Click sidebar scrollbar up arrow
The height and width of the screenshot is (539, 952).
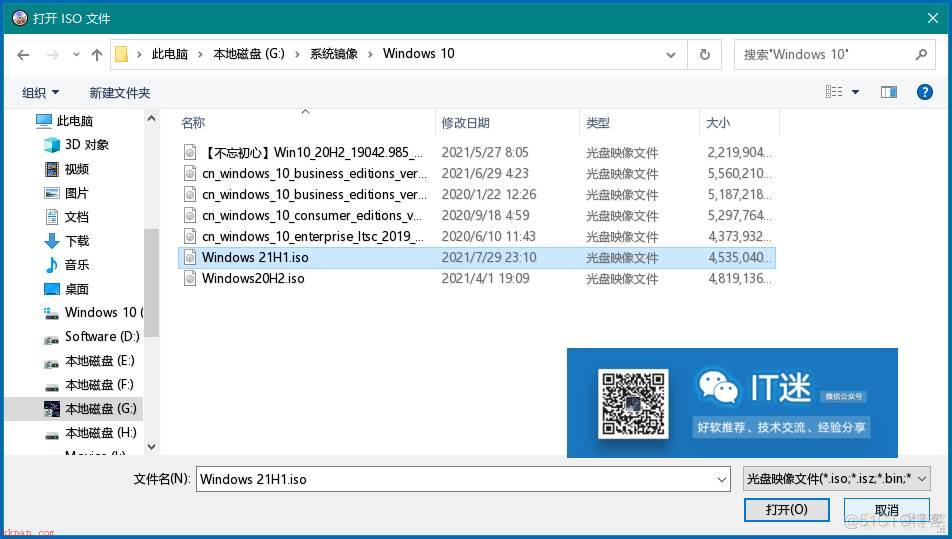click(152, 119)
